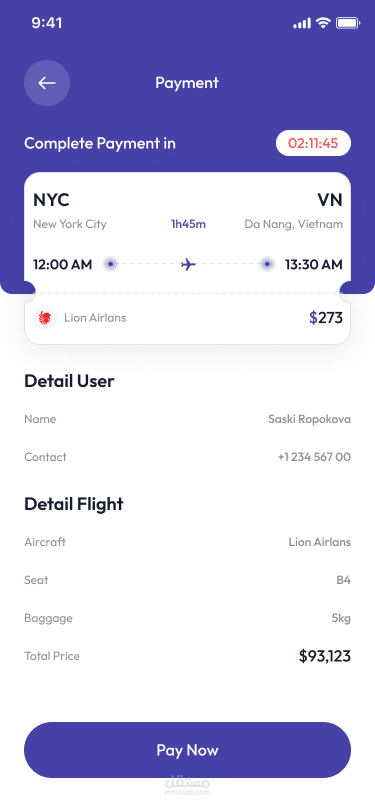Select the Saski Ropokova name value
The image size is (375, 812).
click(x=309, y=419)
